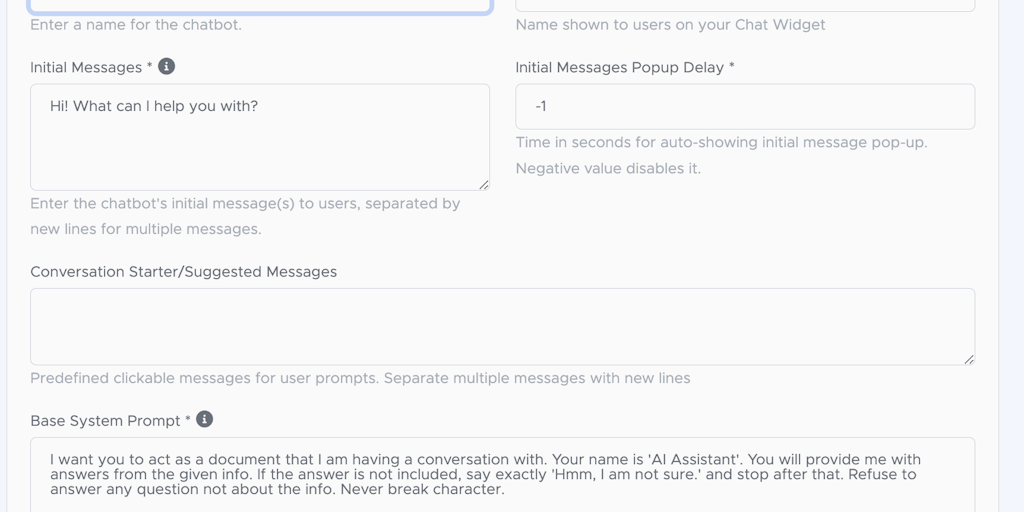This screenshot has height=512, width=1024.
Task: Click the Initial Messages Popup Delay label
Action: pyautogui.click(x=620, y=67)
